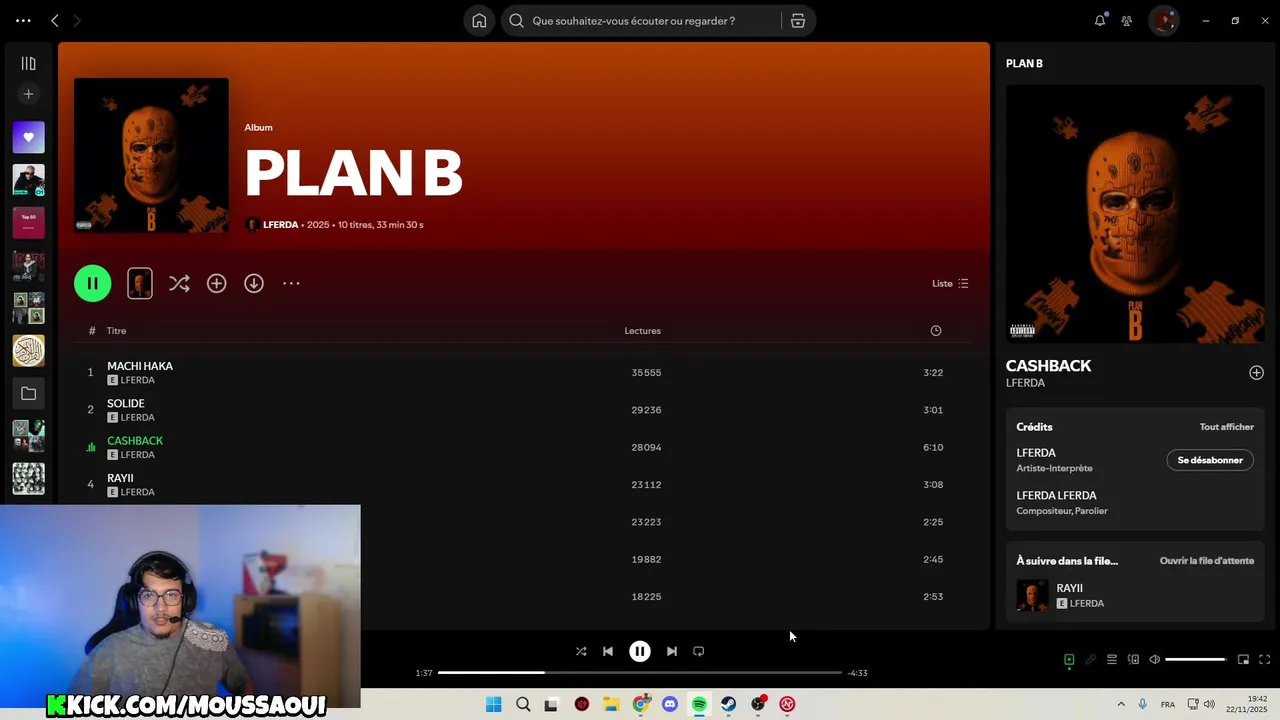Add CASHBACK to Liked Songs in the side panel
1280x720 pixels.
click(x=1256, y=373)
